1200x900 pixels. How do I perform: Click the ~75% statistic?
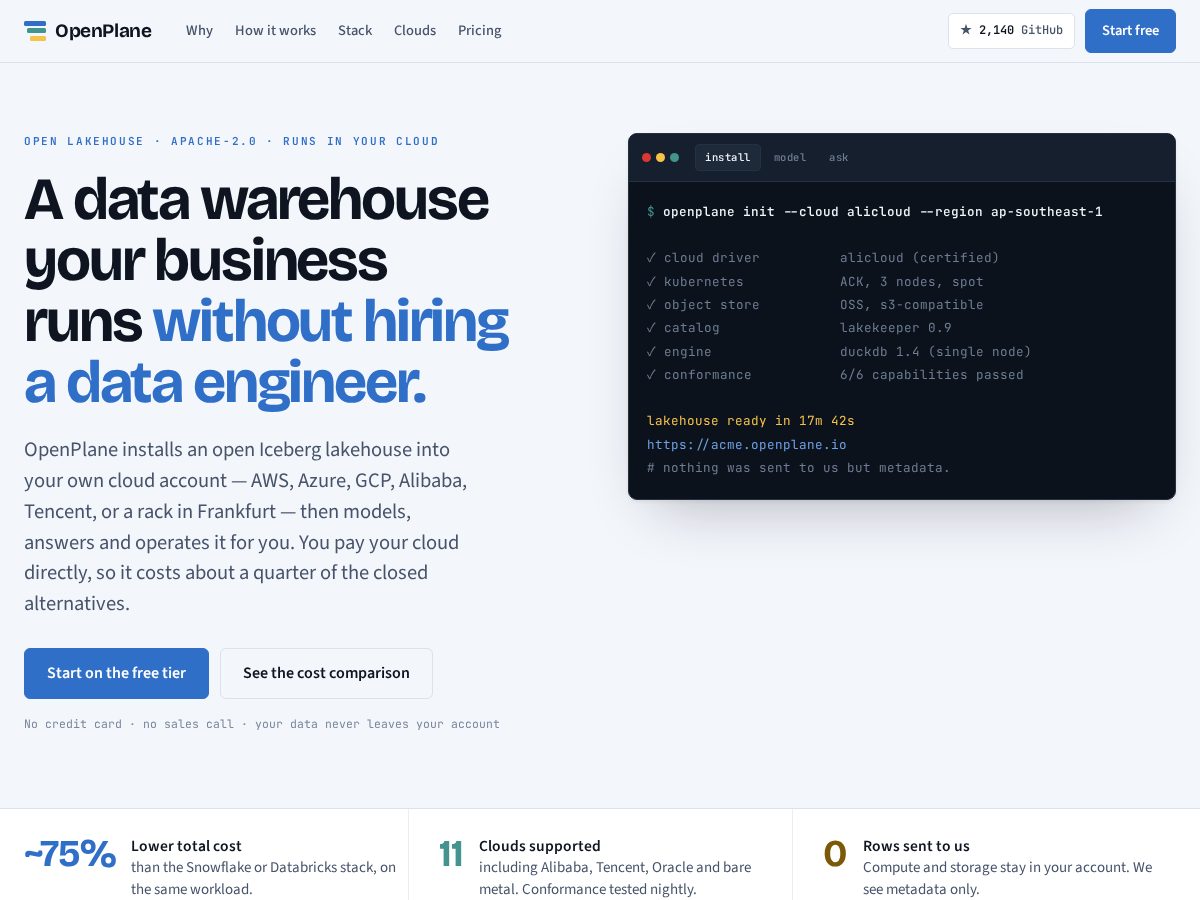70,854
